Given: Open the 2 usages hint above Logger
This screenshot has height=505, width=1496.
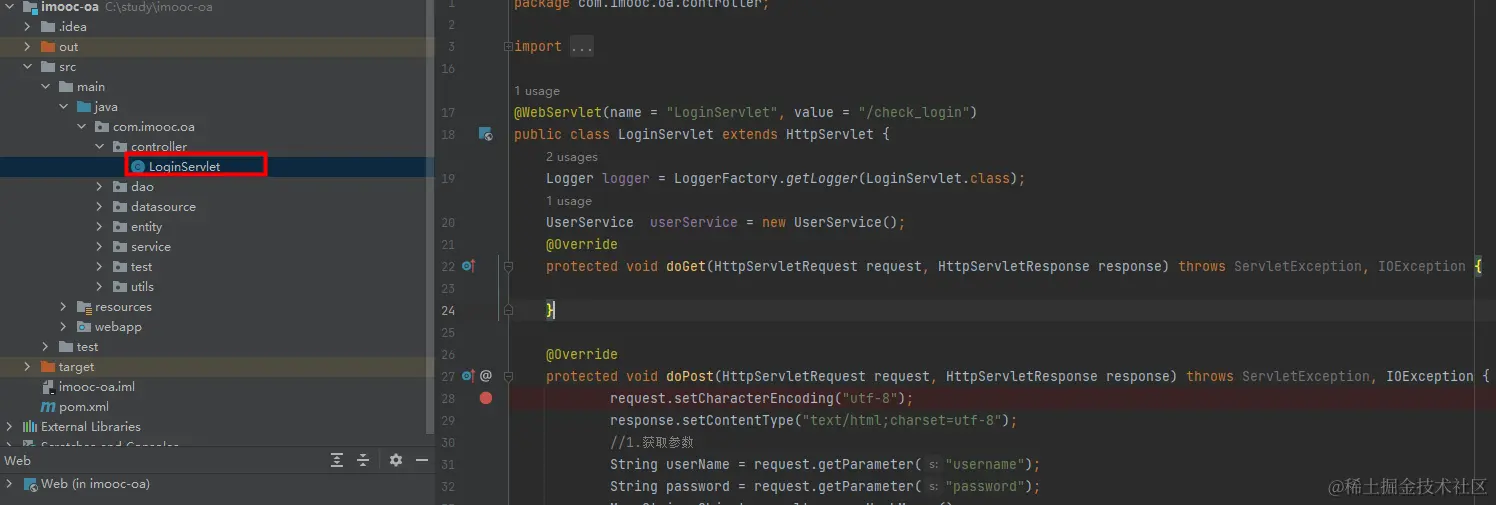Looking at the screenshot, I should pyautogui.click(x=572, y=157).
